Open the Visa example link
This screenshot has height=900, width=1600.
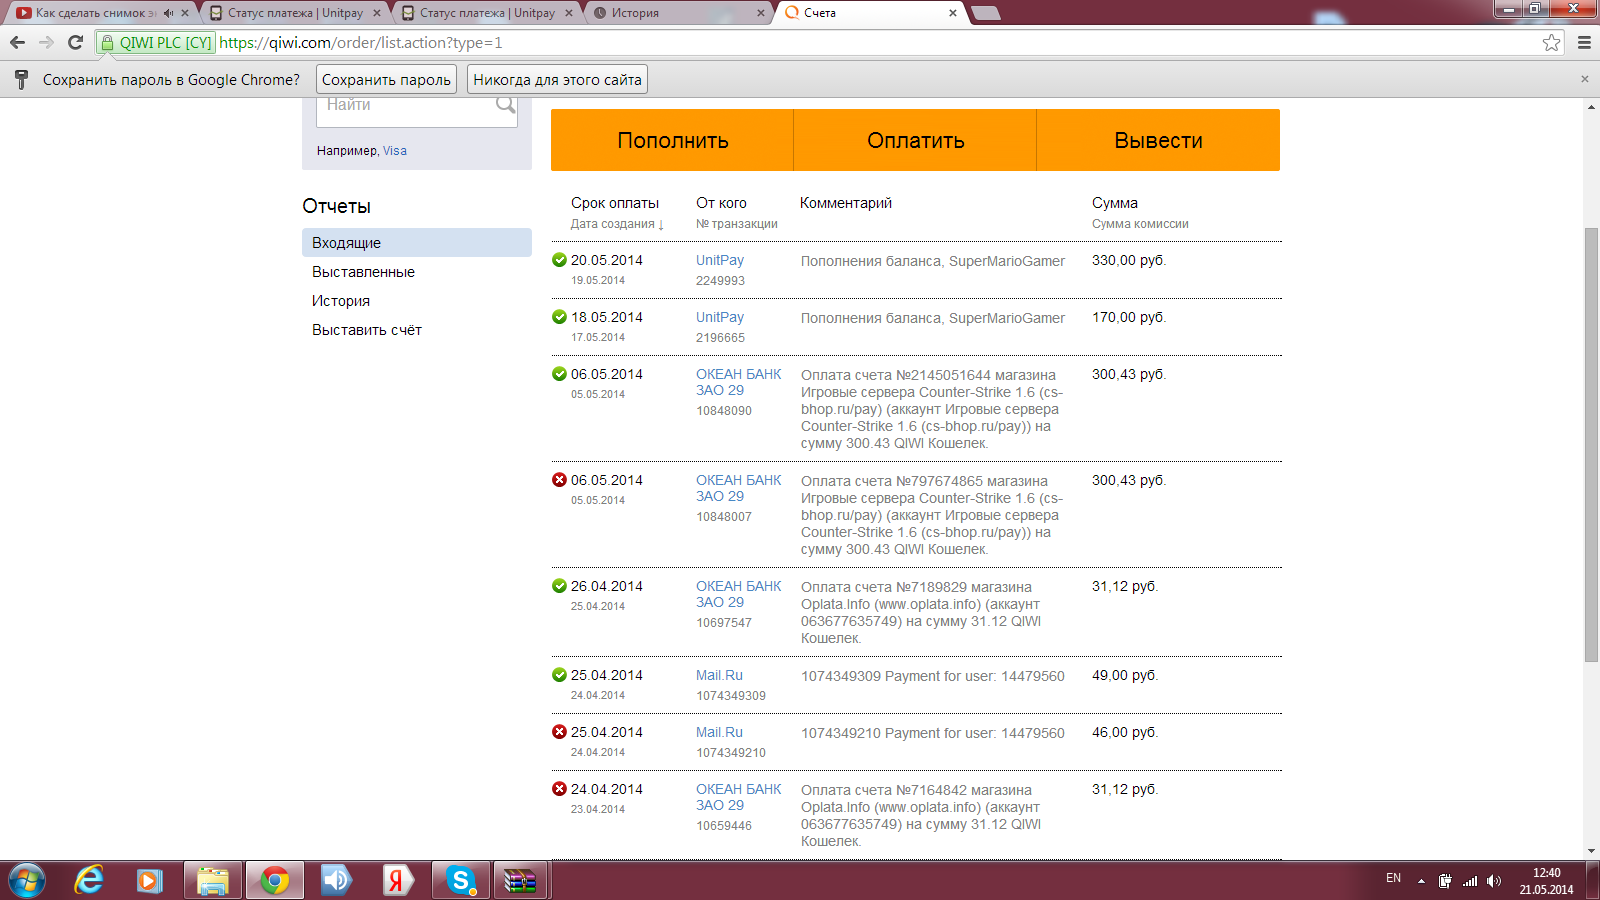tap(395, 151)
